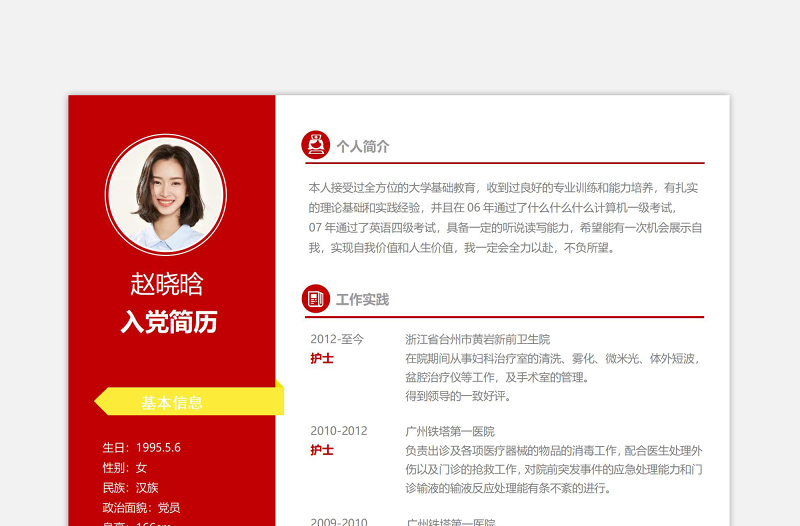This screenshot has width=800, height=526.
Task: Click the line starting 在院期间从事妇科治疗室
Action: coord(553,359)
